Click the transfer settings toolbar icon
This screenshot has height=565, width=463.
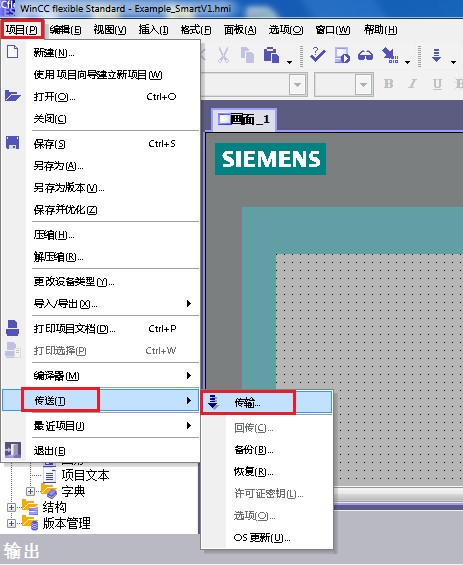[391, 55]
